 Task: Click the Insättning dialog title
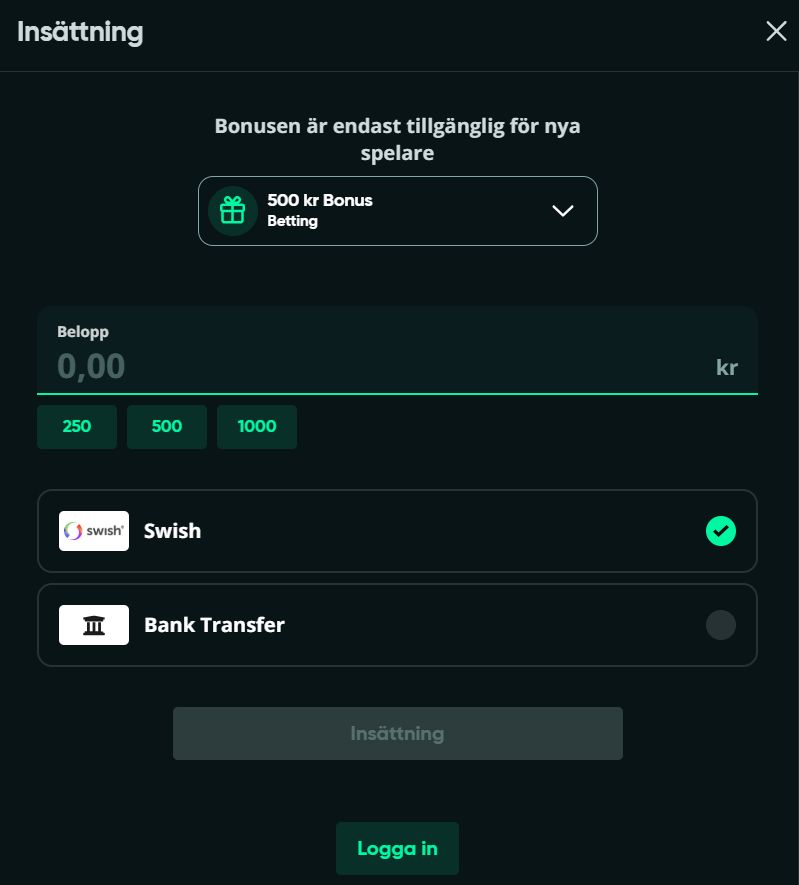pos(80,32)
